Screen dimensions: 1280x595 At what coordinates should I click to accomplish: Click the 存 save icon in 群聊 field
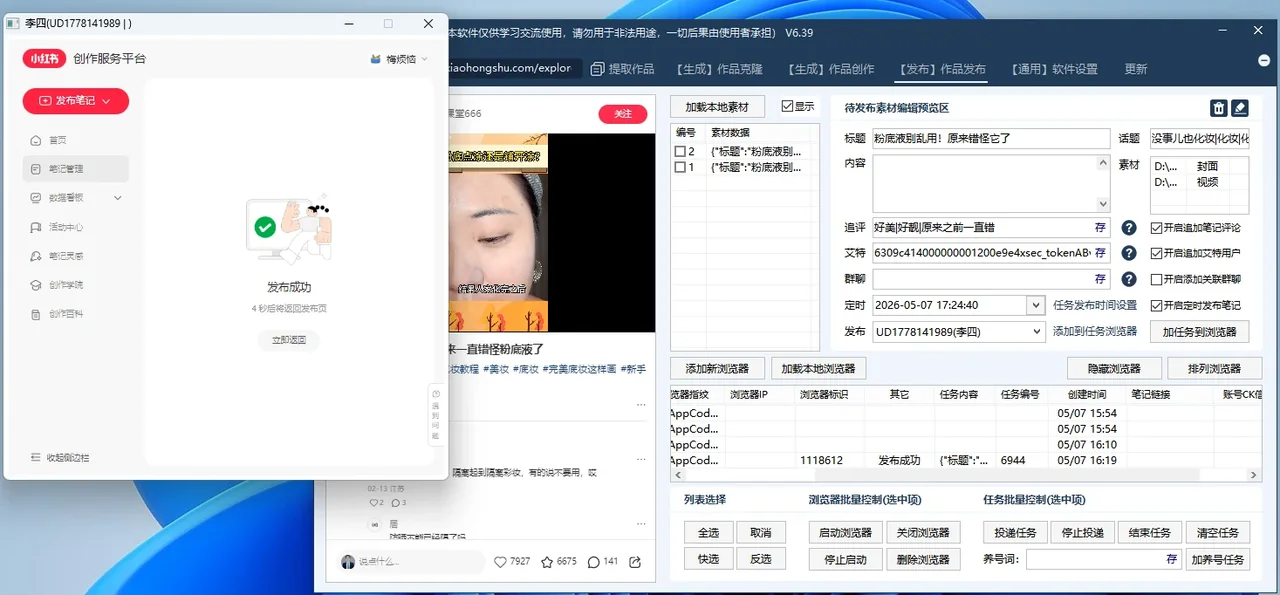[x=1100, y=279]
